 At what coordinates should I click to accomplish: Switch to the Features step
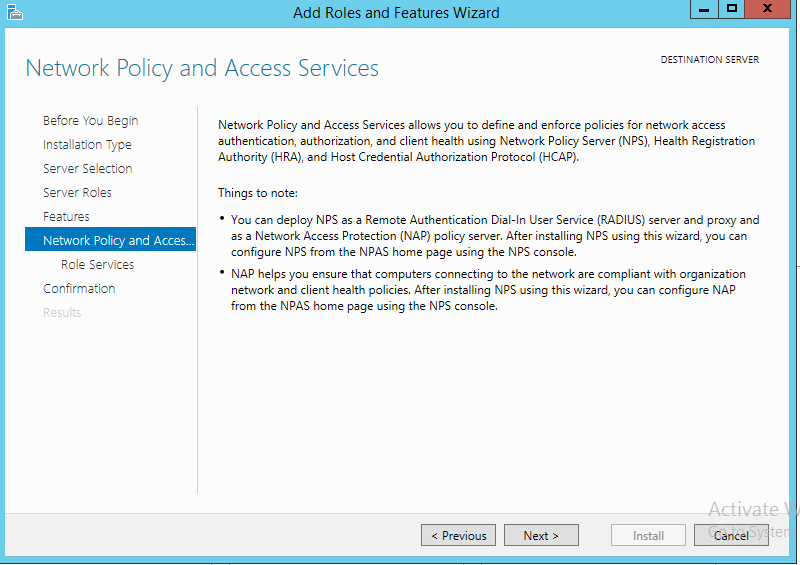66,217
